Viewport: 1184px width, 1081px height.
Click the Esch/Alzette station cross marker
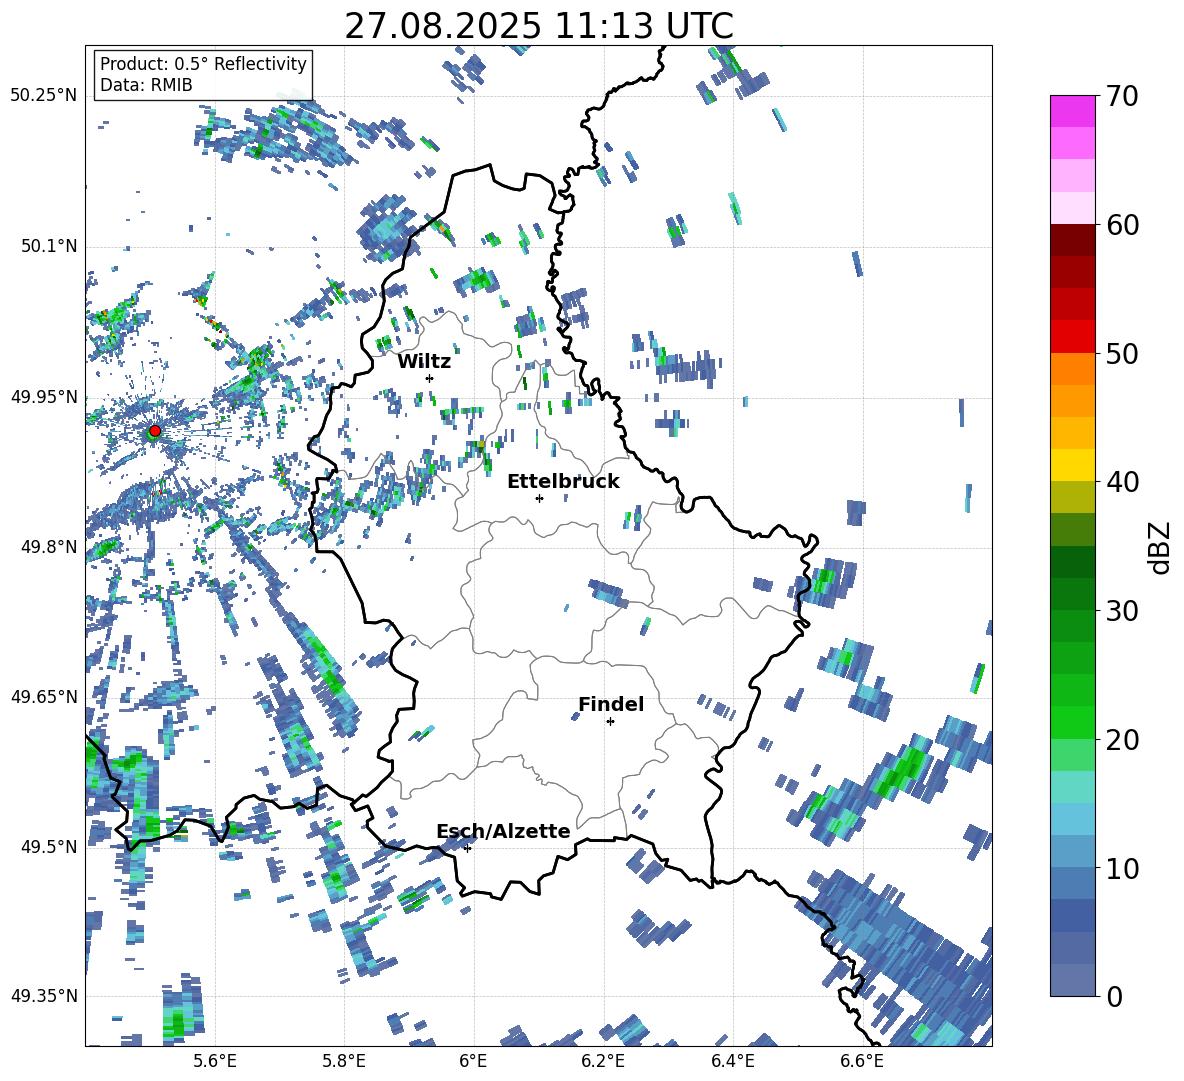tap(467, 848)
